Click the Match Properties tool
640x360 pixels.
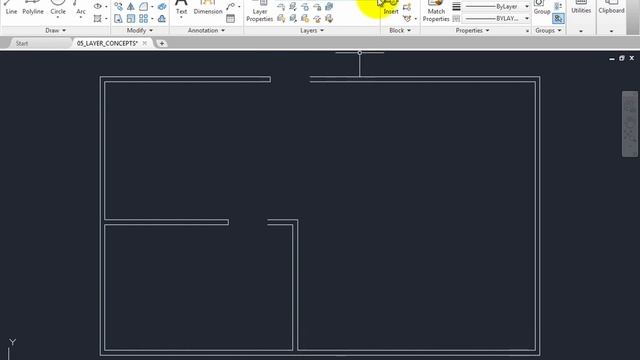click(436, 11)
